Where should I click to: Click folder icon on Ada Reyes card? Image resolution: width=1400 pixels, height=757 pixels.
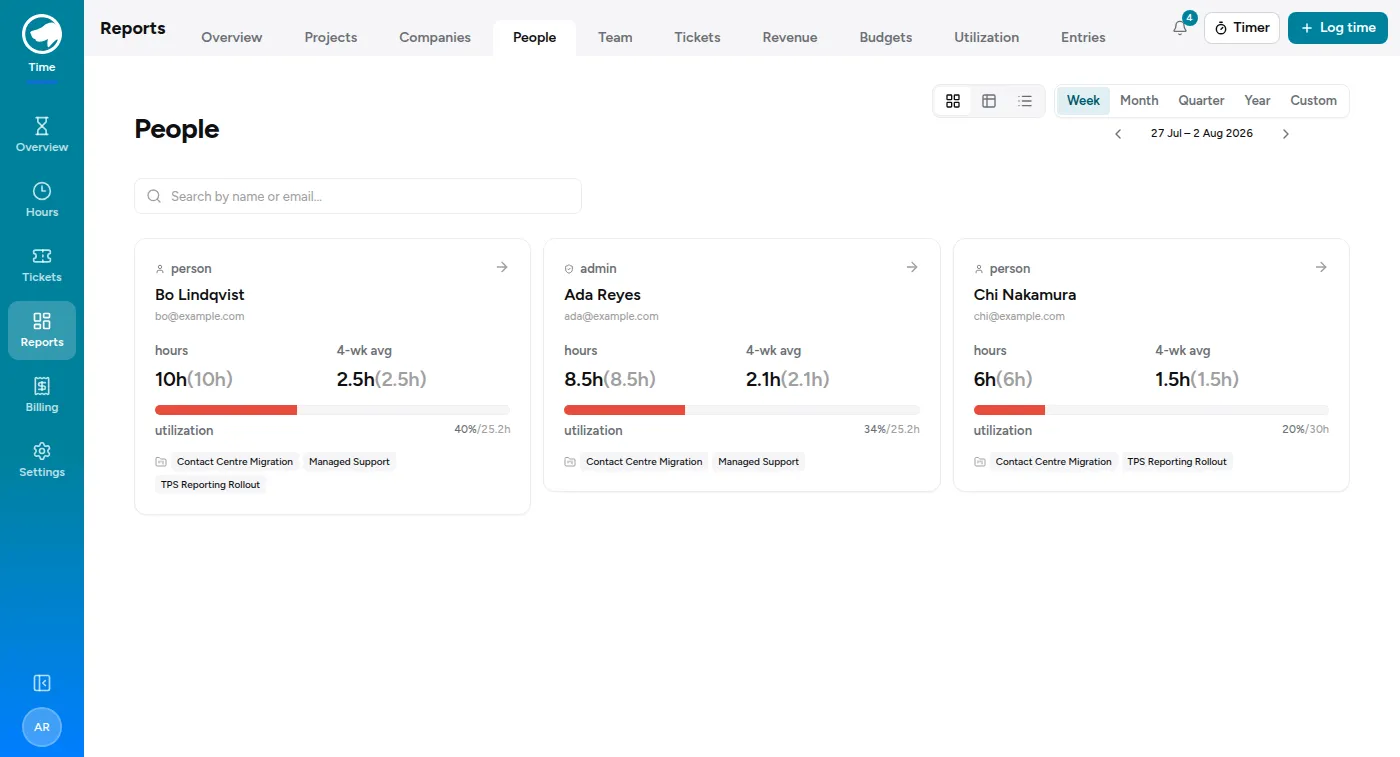(570, 462)
